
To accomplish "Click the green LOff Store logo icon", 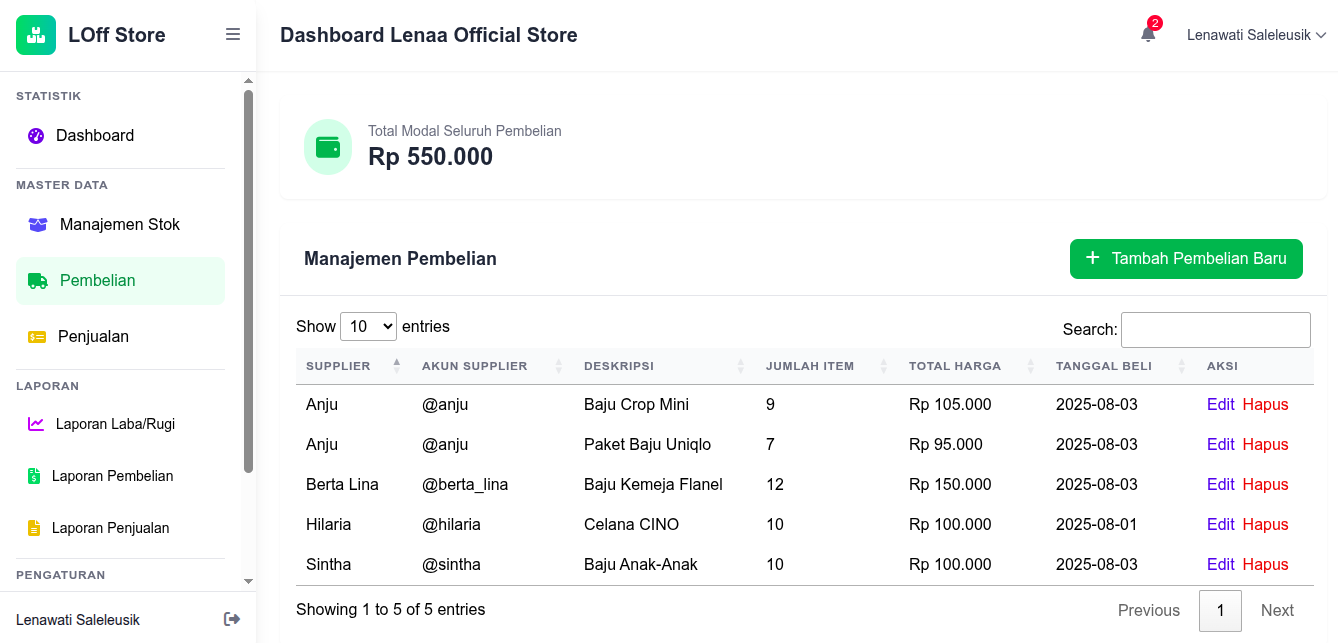I will 36,35.
